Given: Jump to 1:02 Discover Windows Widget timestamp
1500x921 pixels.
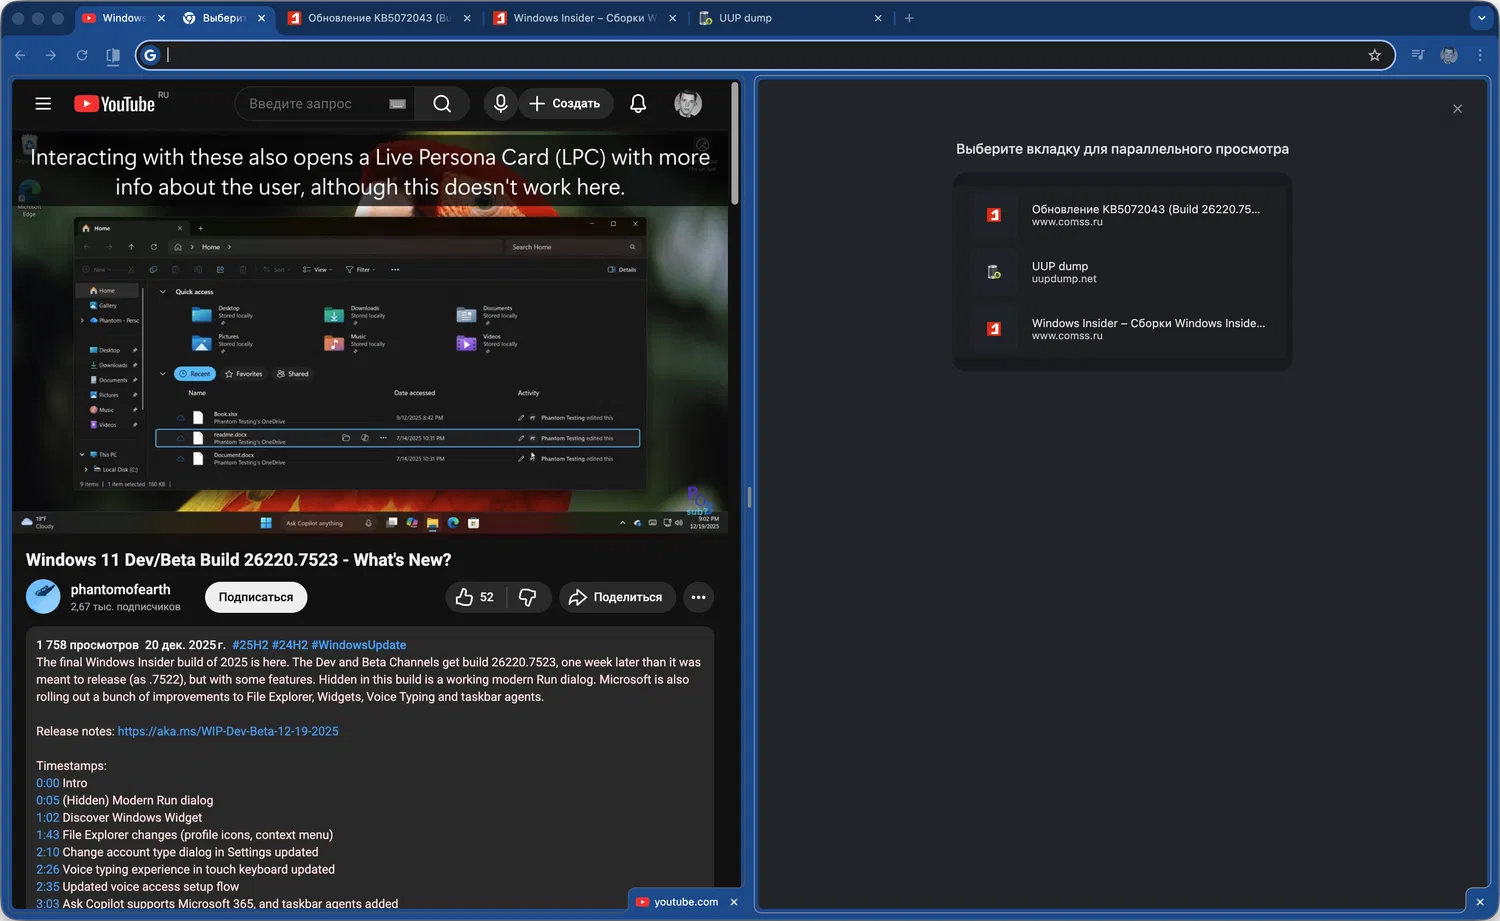Looking at the screenshot, I should coord(48,817).
